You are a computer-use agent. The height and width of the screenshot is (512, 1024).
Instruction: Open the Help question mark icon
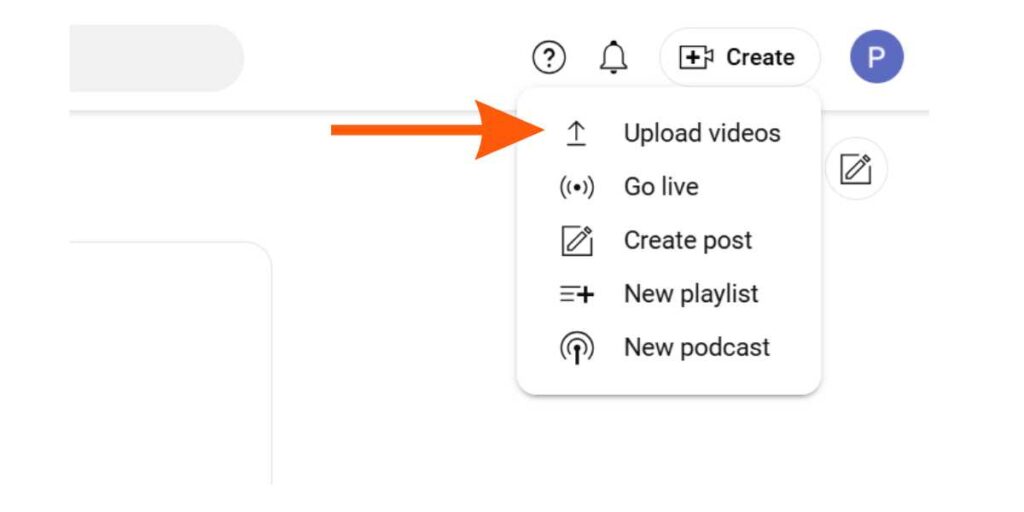pyautogui.click(x=549, y=58)
